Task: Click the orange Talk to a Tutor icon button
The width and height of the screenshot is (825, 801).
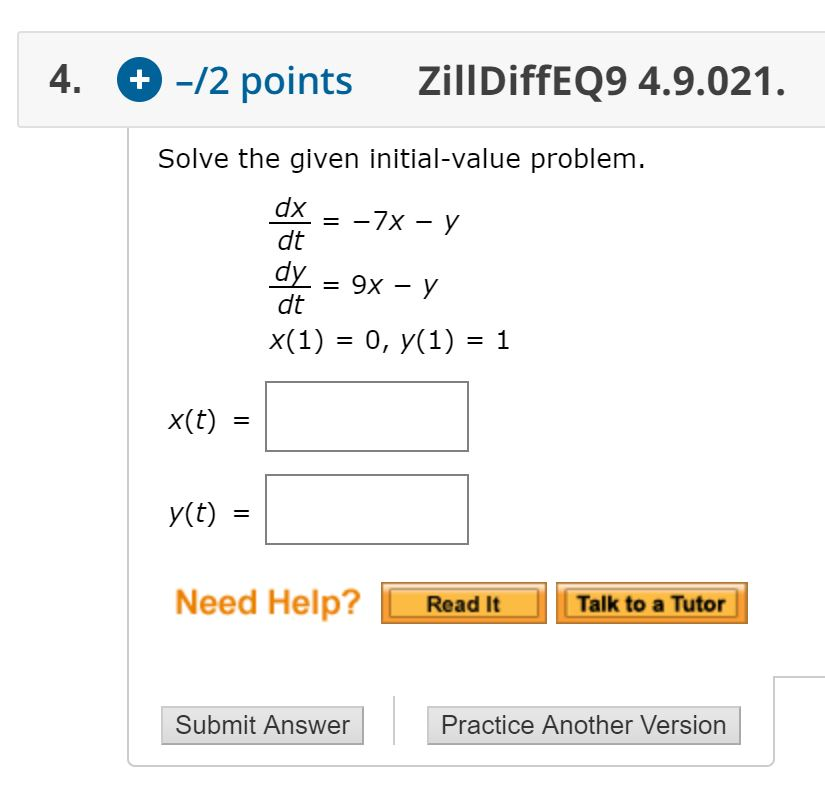Action: [x=651, y=603]
